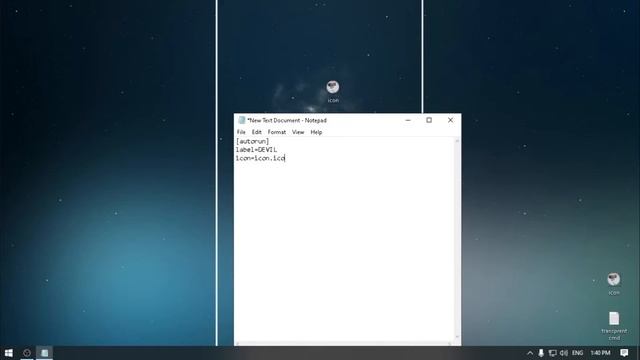Select the icon file above the transparent cmd file
The height and width of the screenshot is (360, 640).
613,284
